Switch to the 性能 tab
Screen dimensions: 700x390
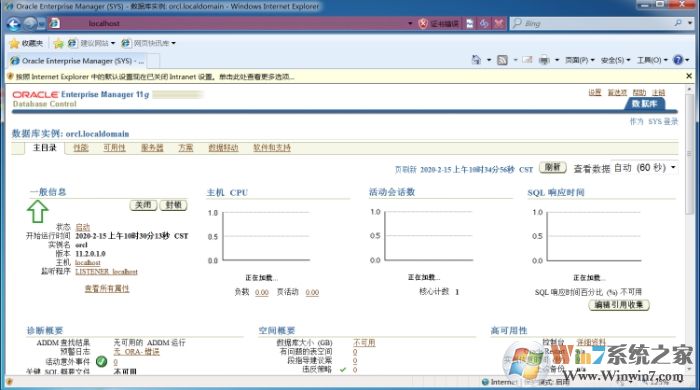click(x=81, y=148)
